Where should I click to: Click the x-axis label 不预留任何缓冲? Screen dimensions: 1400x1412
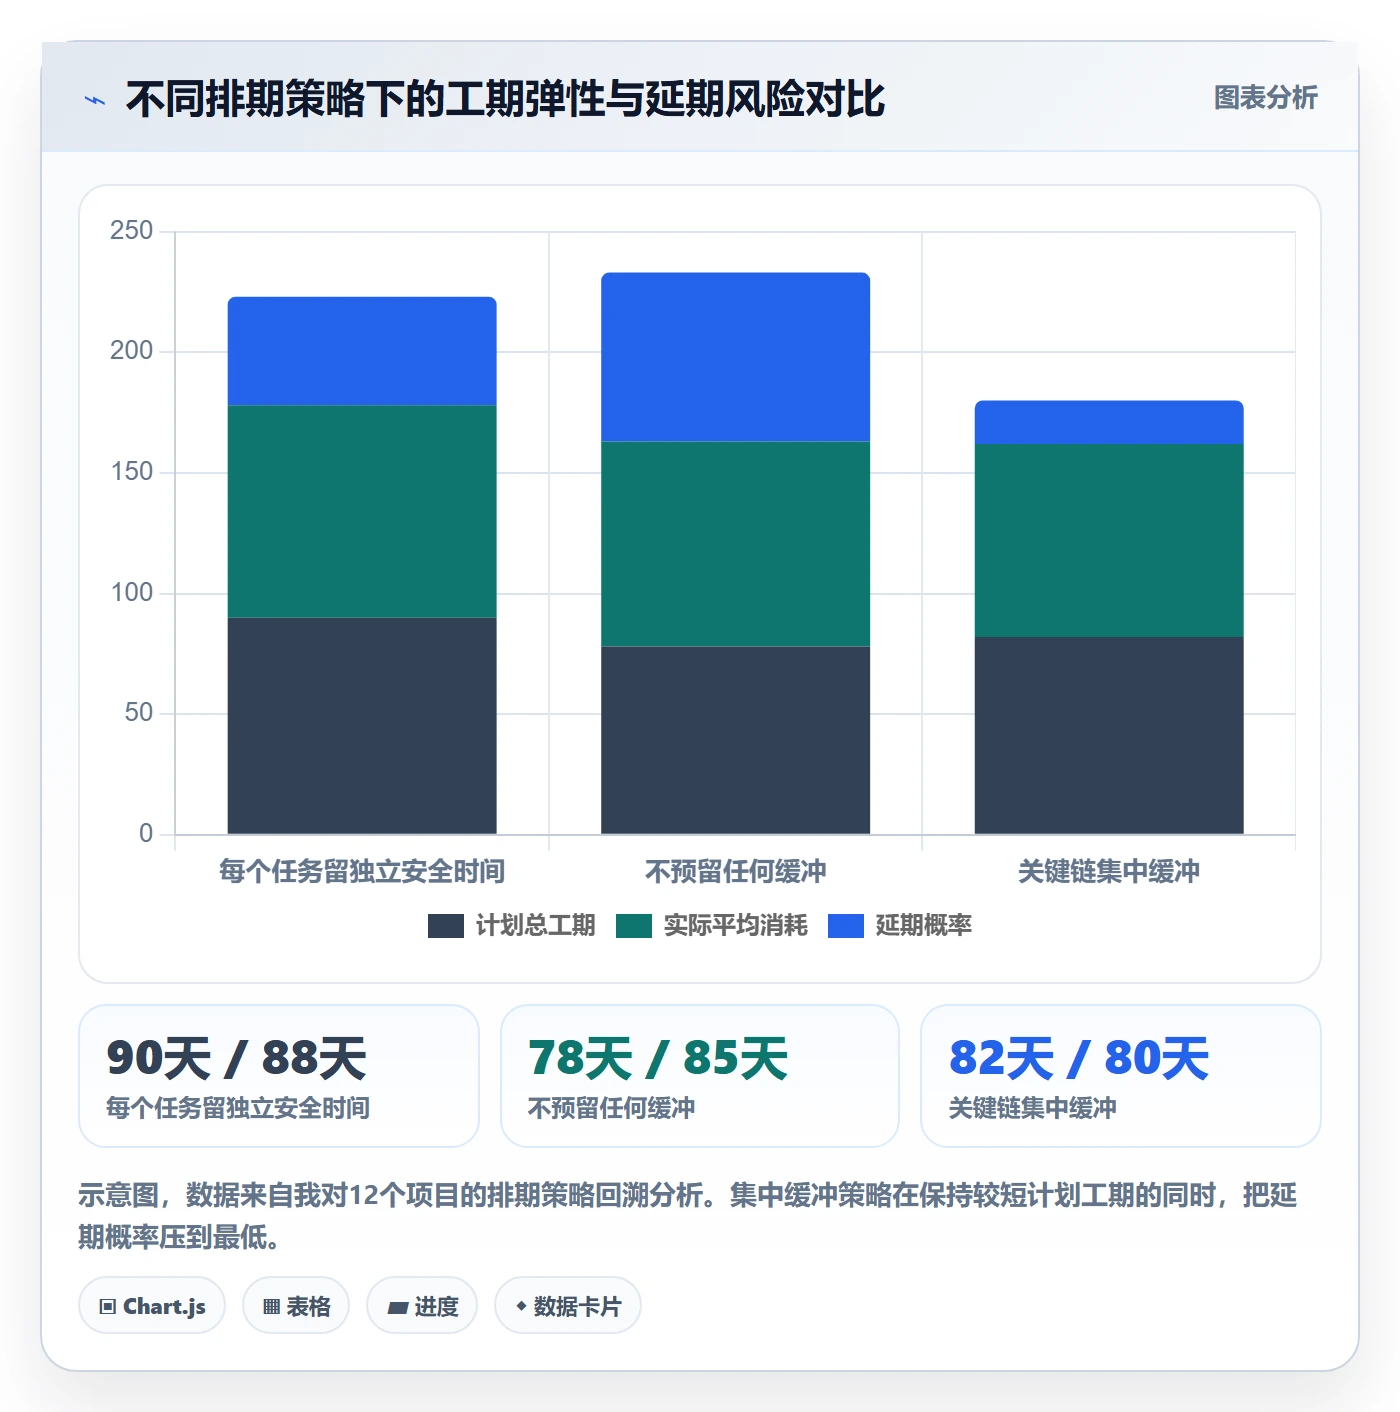[x=735, y=871]
